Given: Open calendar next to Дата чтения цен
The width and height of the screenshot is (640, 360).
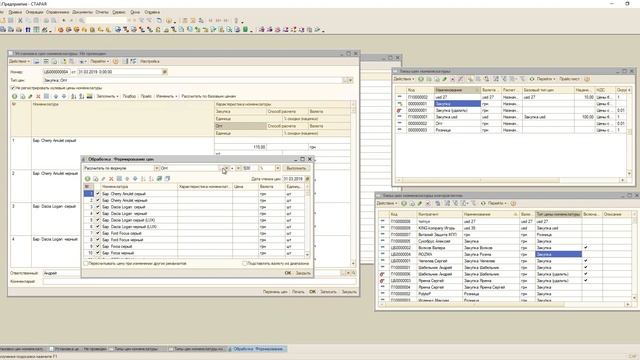Looking at the screenshot, I should click(307, 179).
